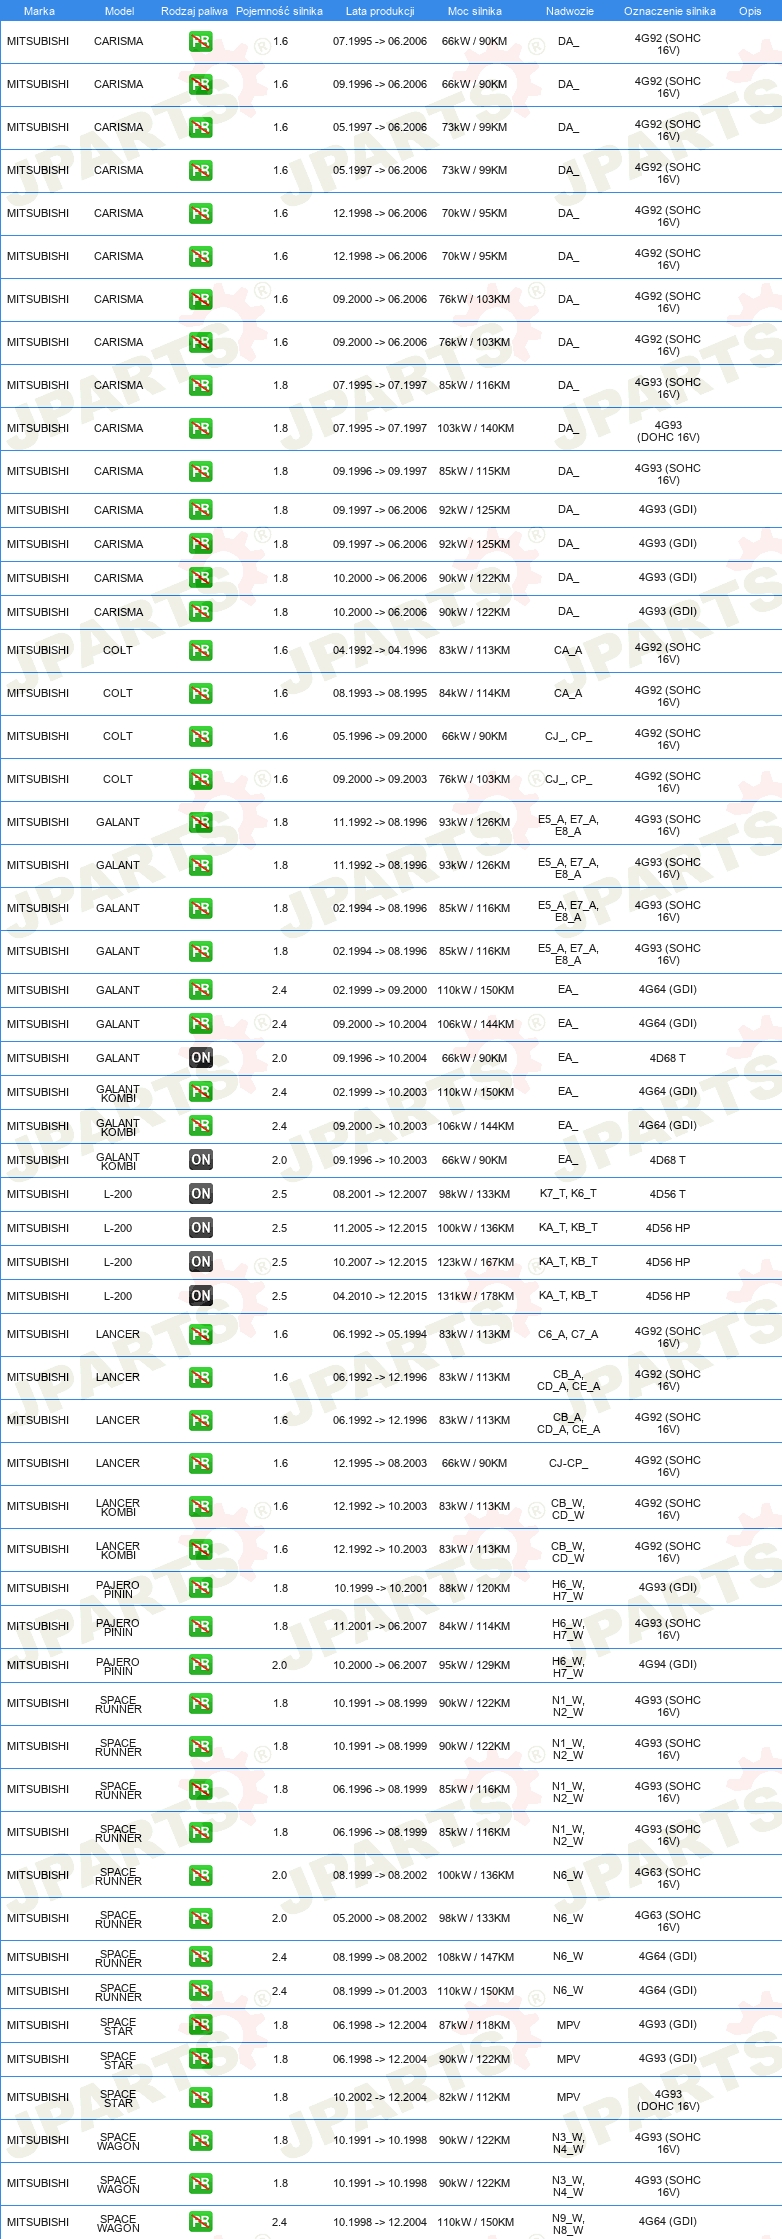
Task: Select the 12.1995 -> 08.2003 production years cell
Action: (x=380, y=1463)
